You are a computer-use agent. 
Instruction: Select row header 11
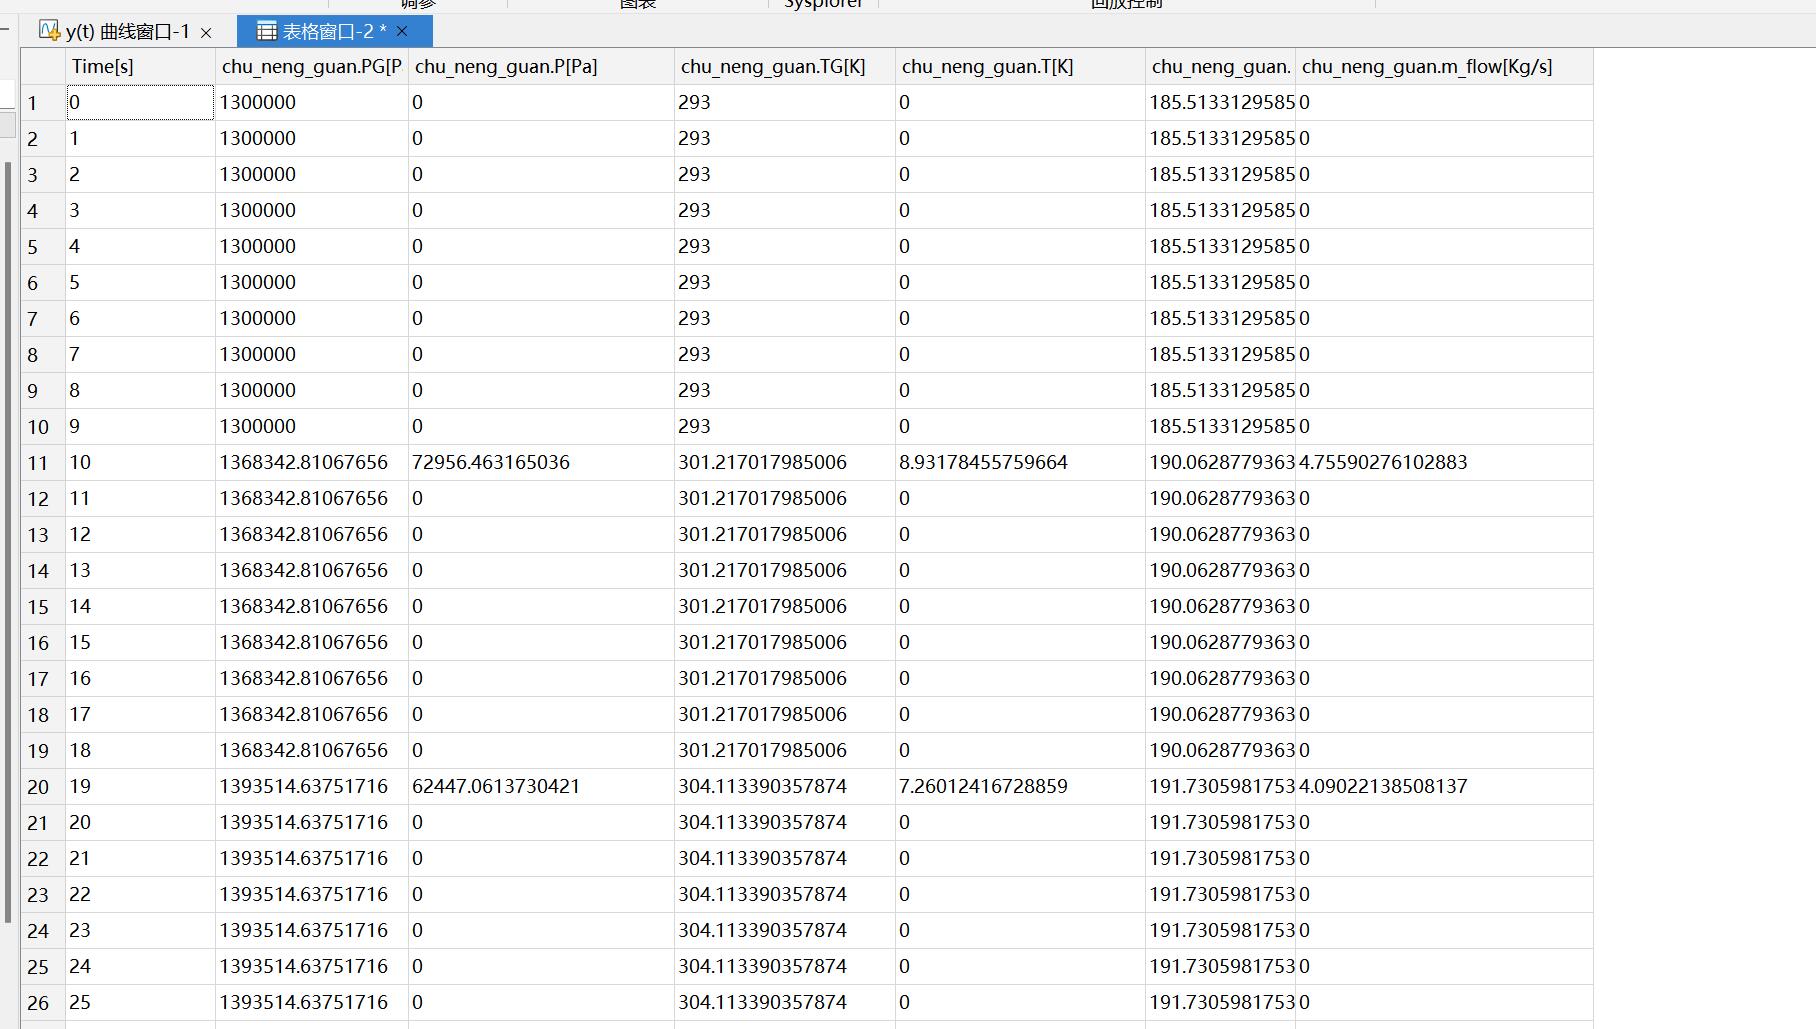point(43,462)
